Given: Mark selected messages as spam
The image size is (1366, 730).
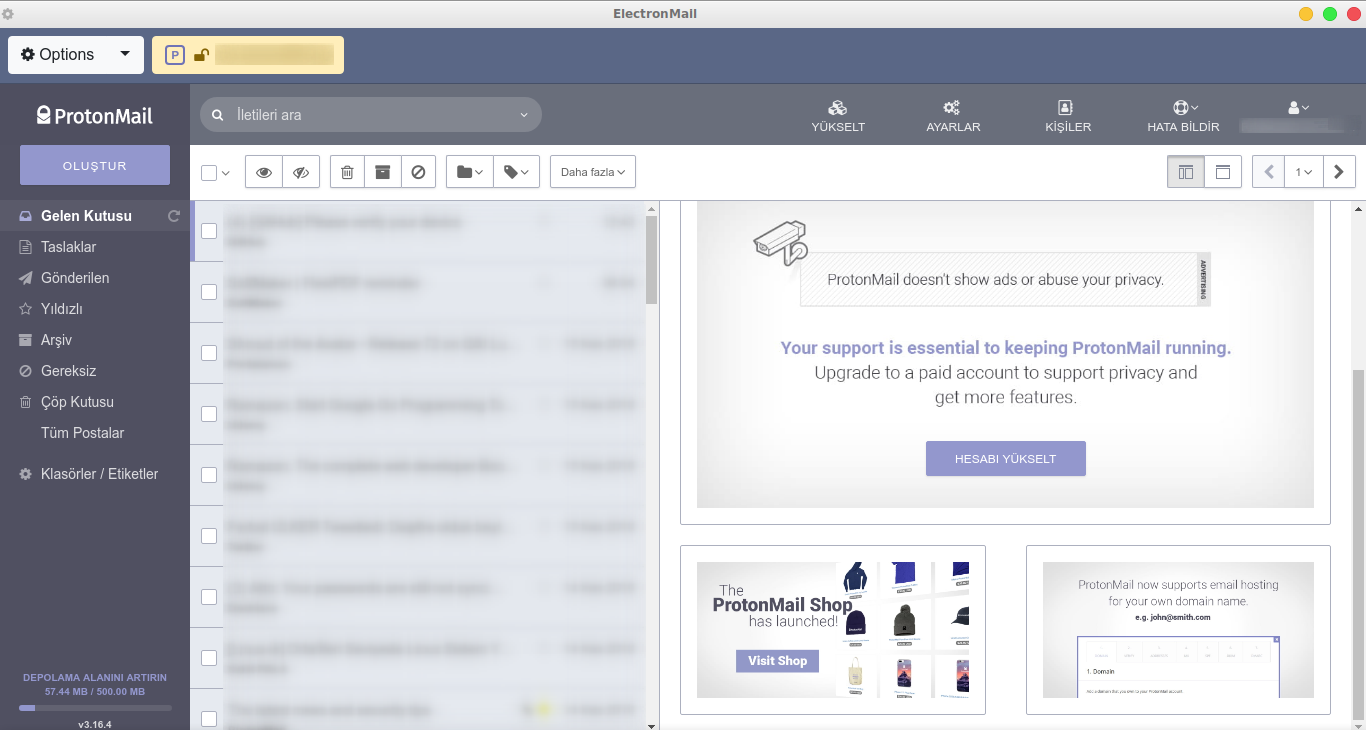Looking at the screenshot, I should [x=418, y=172].
